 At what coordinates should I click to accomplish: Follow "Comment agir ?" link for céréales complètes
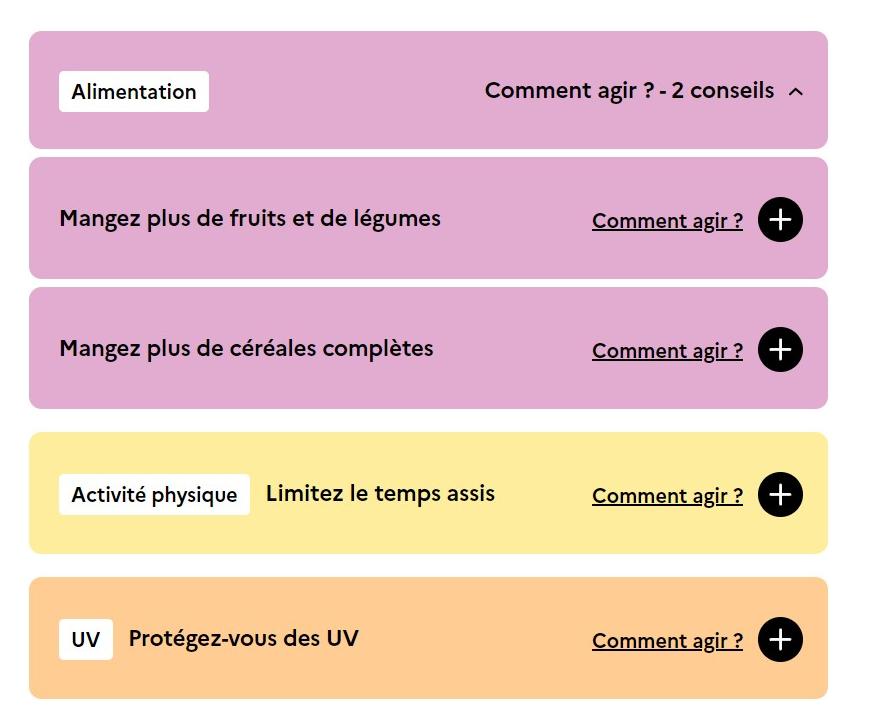667,351
